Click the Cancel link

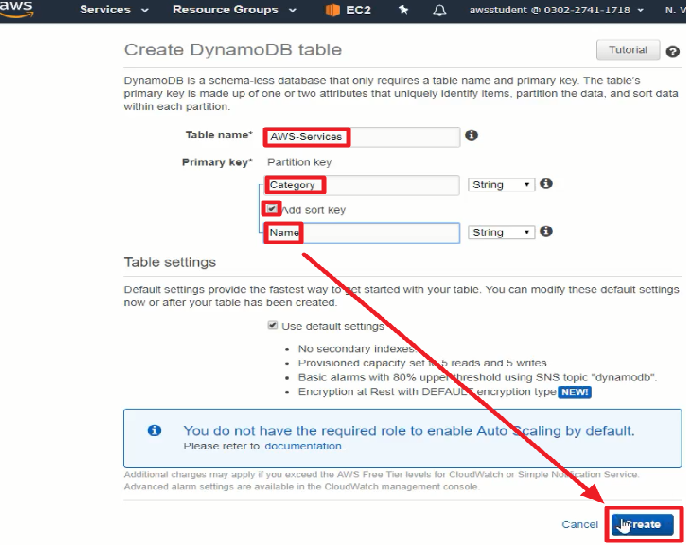click(579, 524)
